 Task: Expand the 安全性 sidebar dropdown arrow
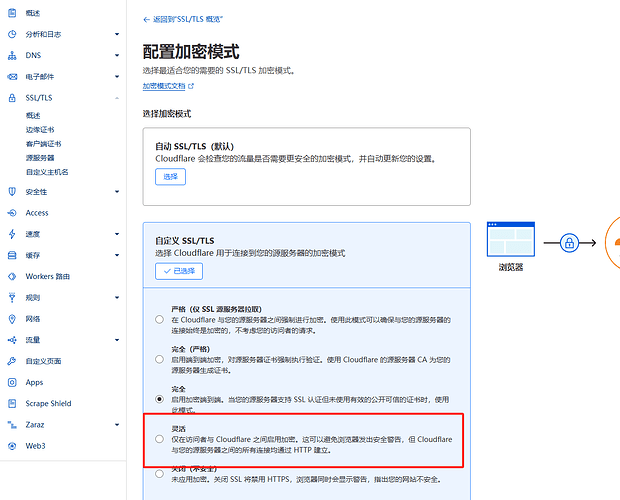[117, 192]
